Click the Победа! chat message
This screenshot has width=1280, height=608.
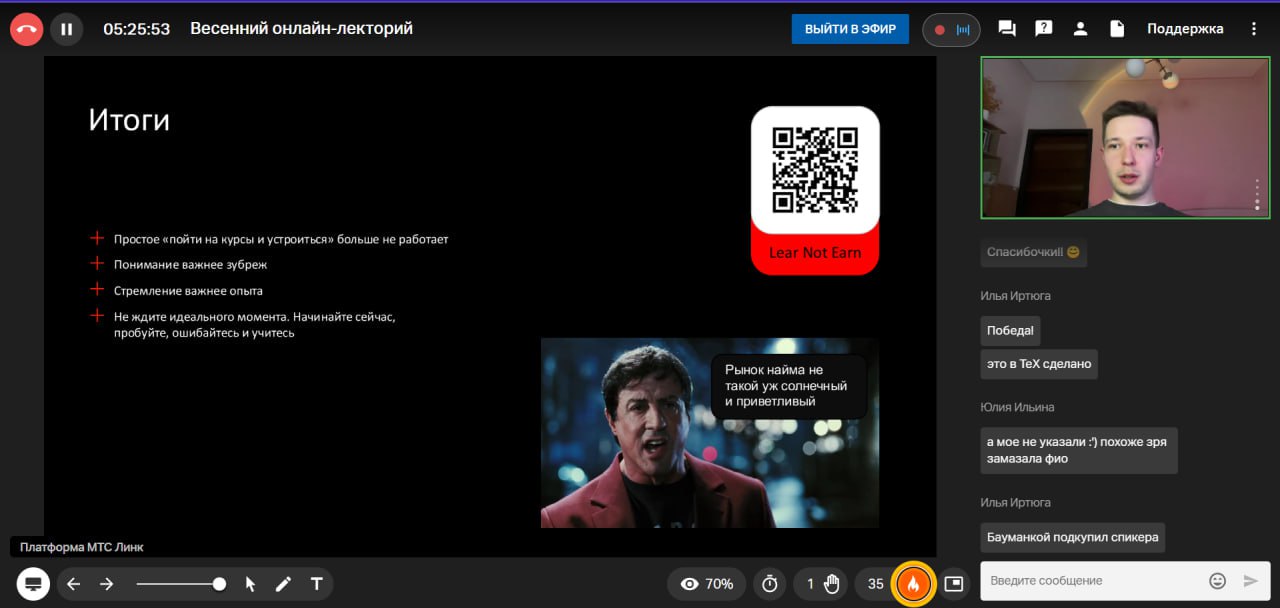click(x=1010, y=331)
